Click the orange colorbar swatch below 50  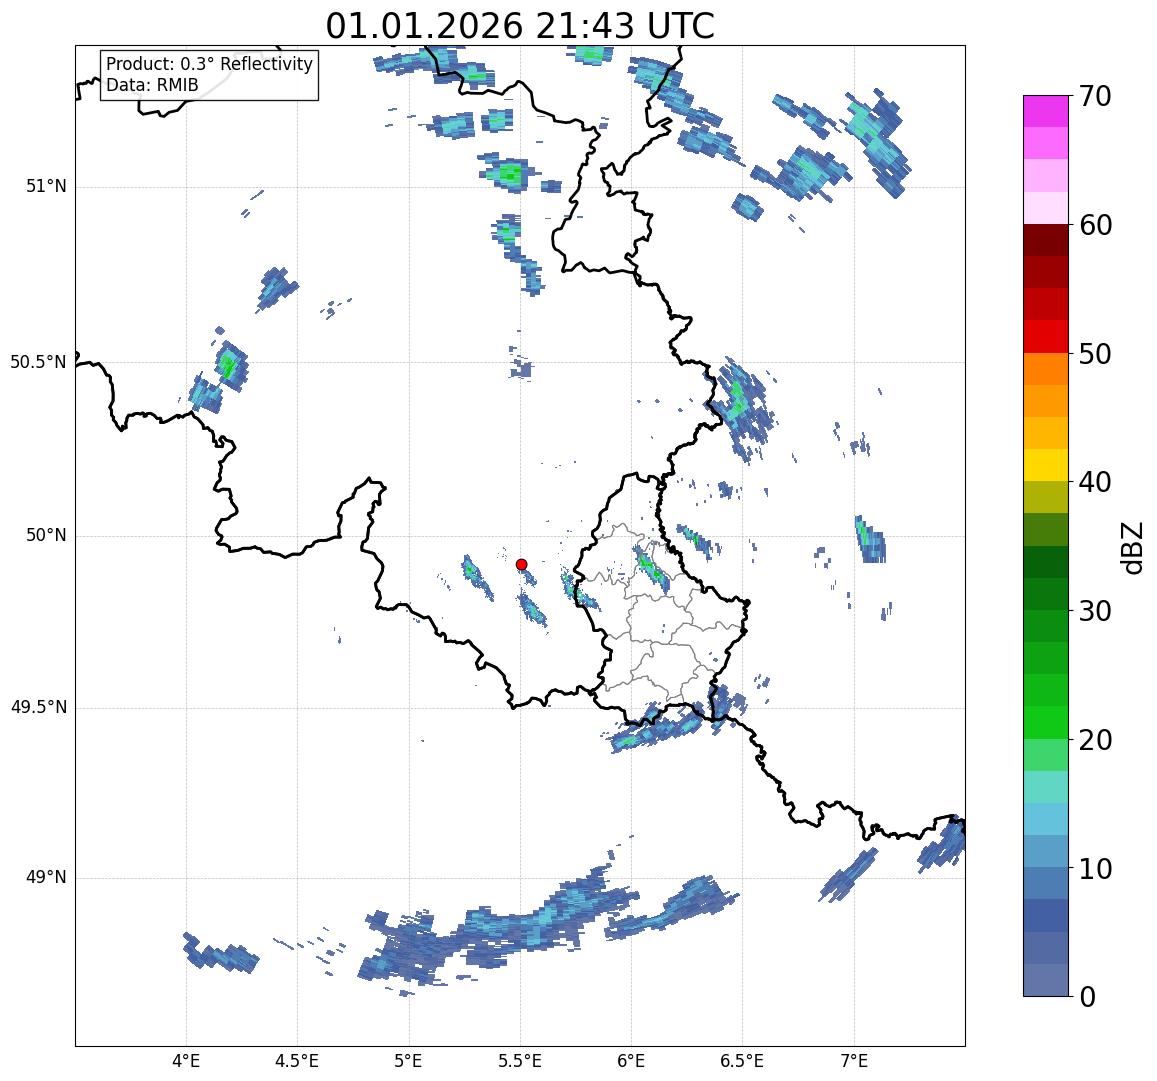(x=1046, y=369)
